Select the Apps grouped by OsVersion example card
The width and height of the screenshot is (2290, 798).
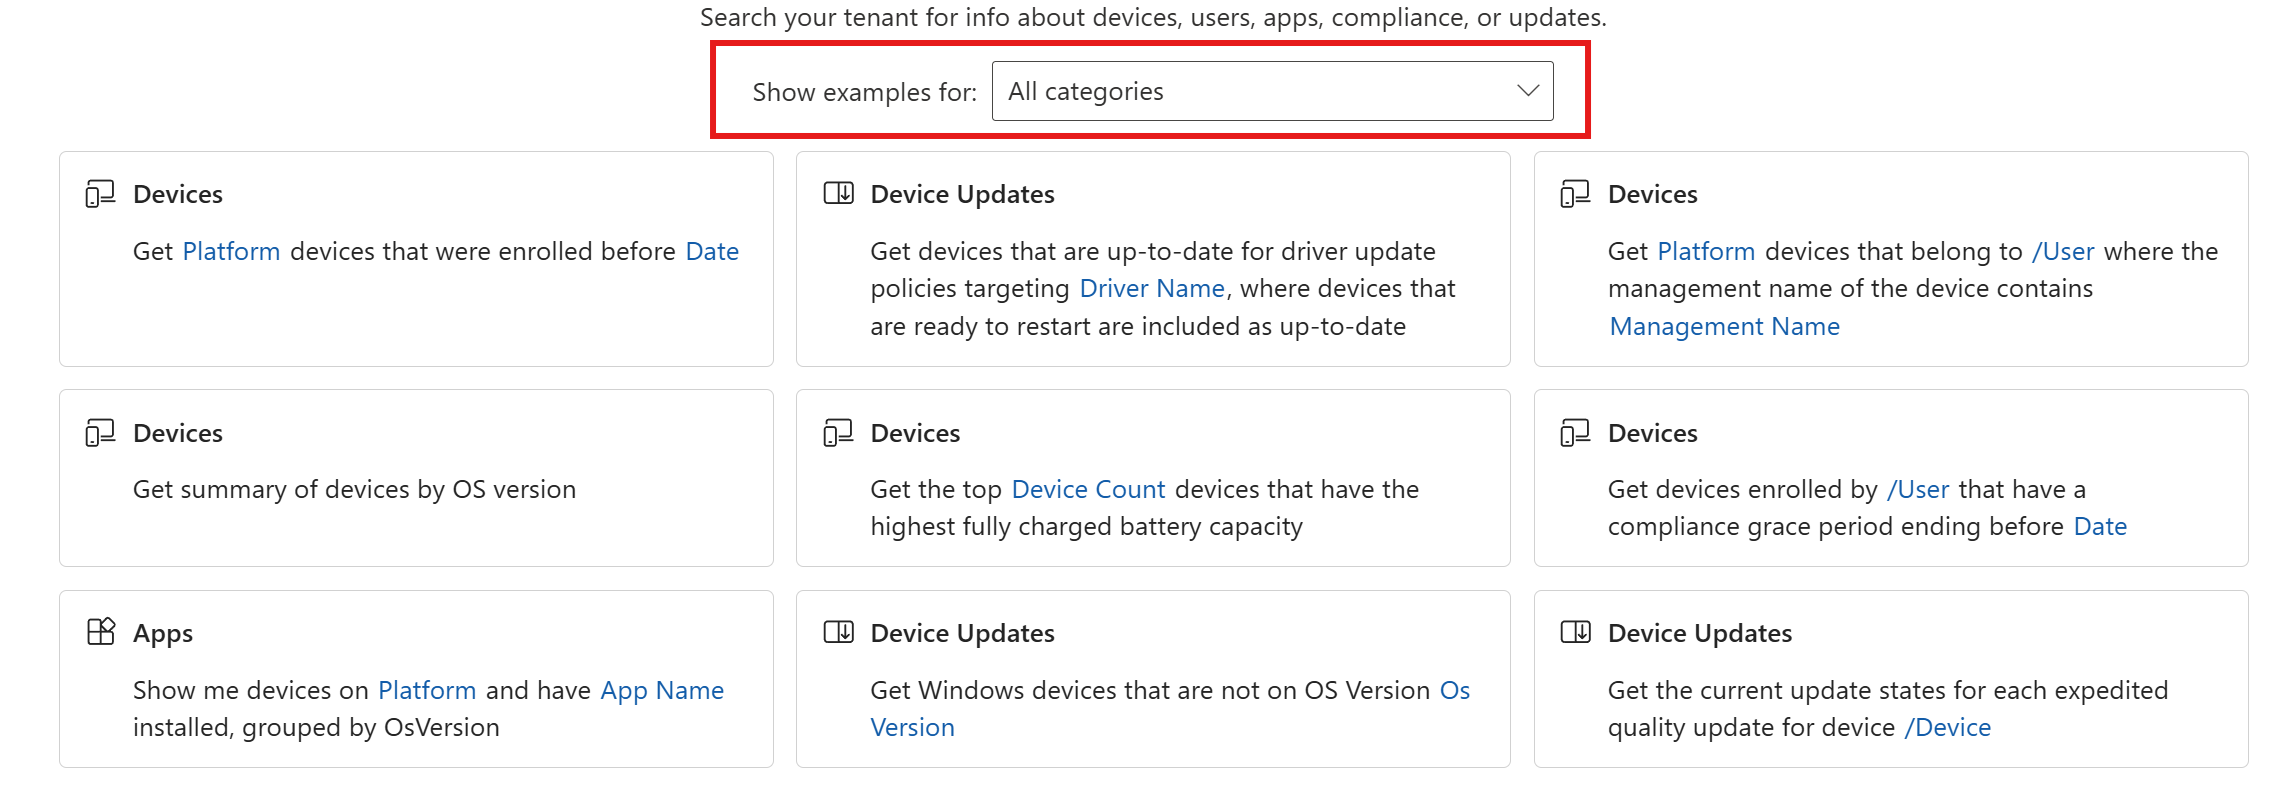[416, 679]
